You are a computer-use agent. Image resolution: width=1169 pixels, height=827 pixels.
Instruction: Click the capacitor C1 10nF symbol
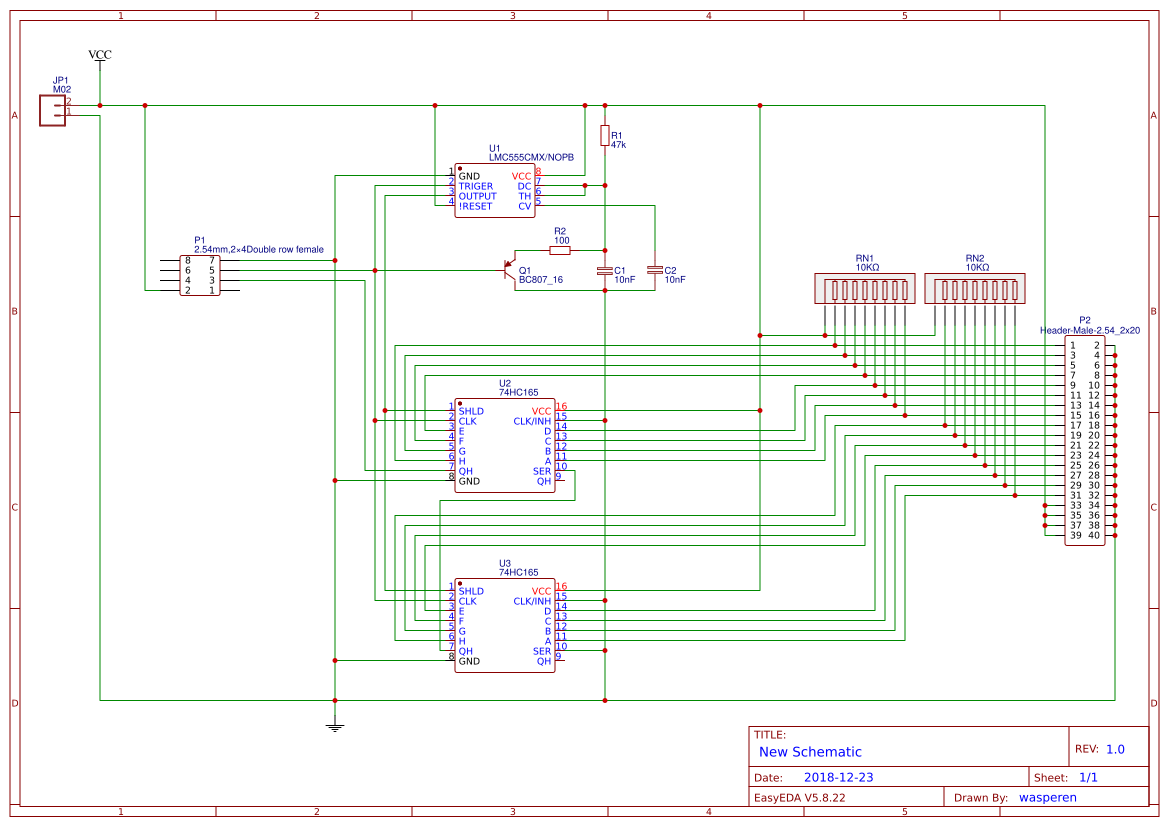[x=606, y=270]
